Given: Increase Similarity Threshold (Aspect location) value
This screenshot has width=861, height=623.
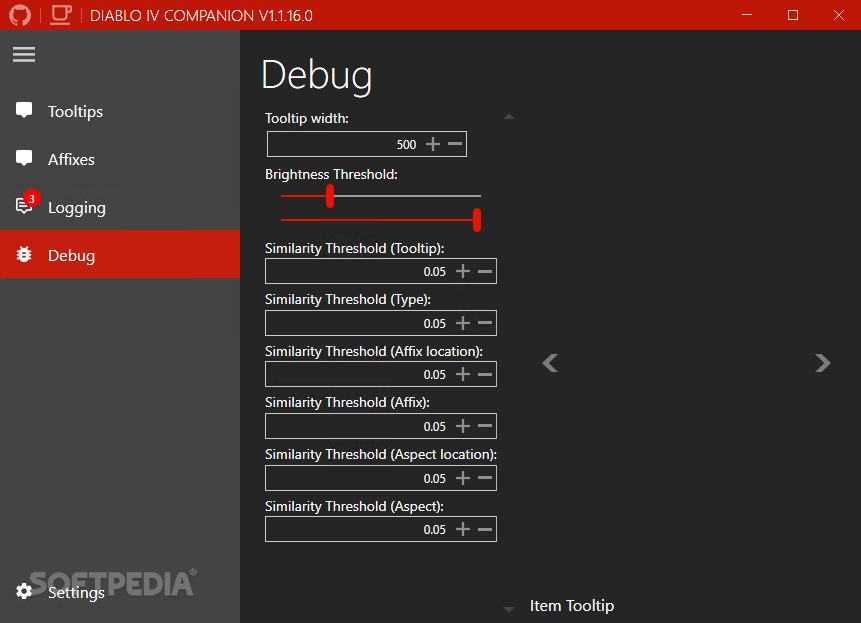Looking at the screenshot, I should [x=463, y=478].
